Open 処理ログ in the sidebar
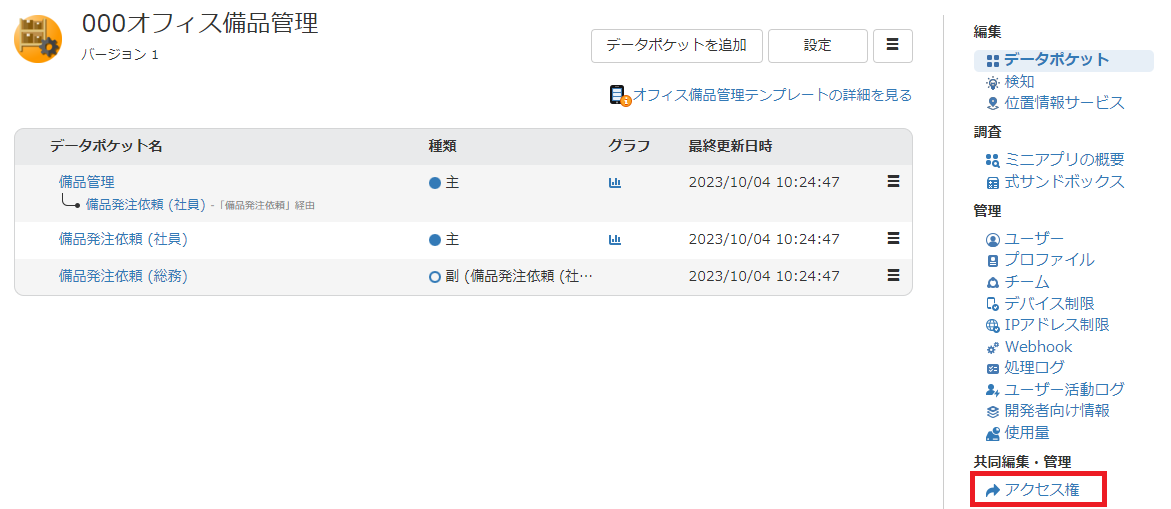 [x=1034, y=368]
